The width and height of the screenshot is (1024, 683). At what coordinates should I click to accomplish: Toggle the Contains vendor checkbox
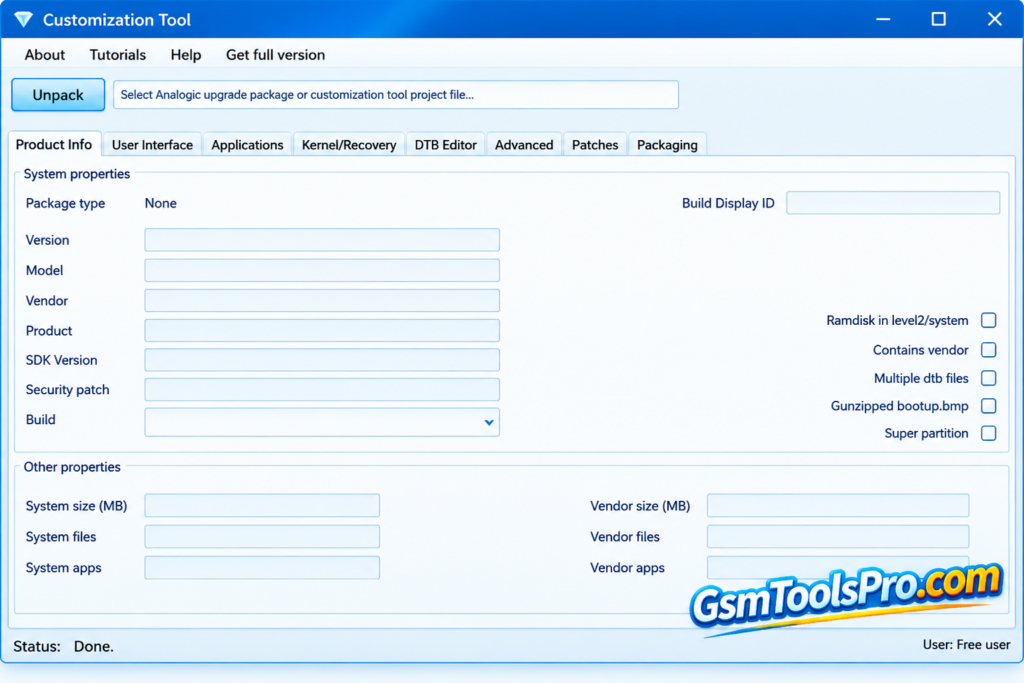[989, 350]
